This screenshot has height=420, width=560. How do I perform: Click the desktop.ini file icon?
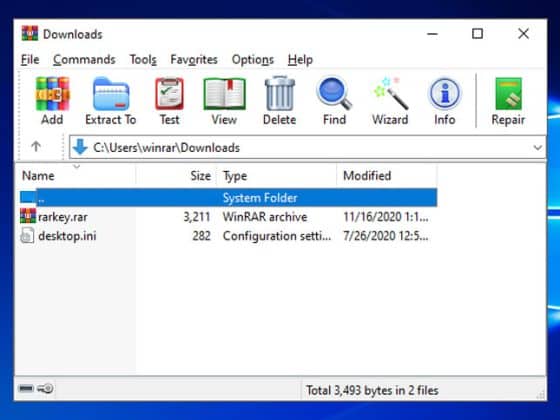28,236
